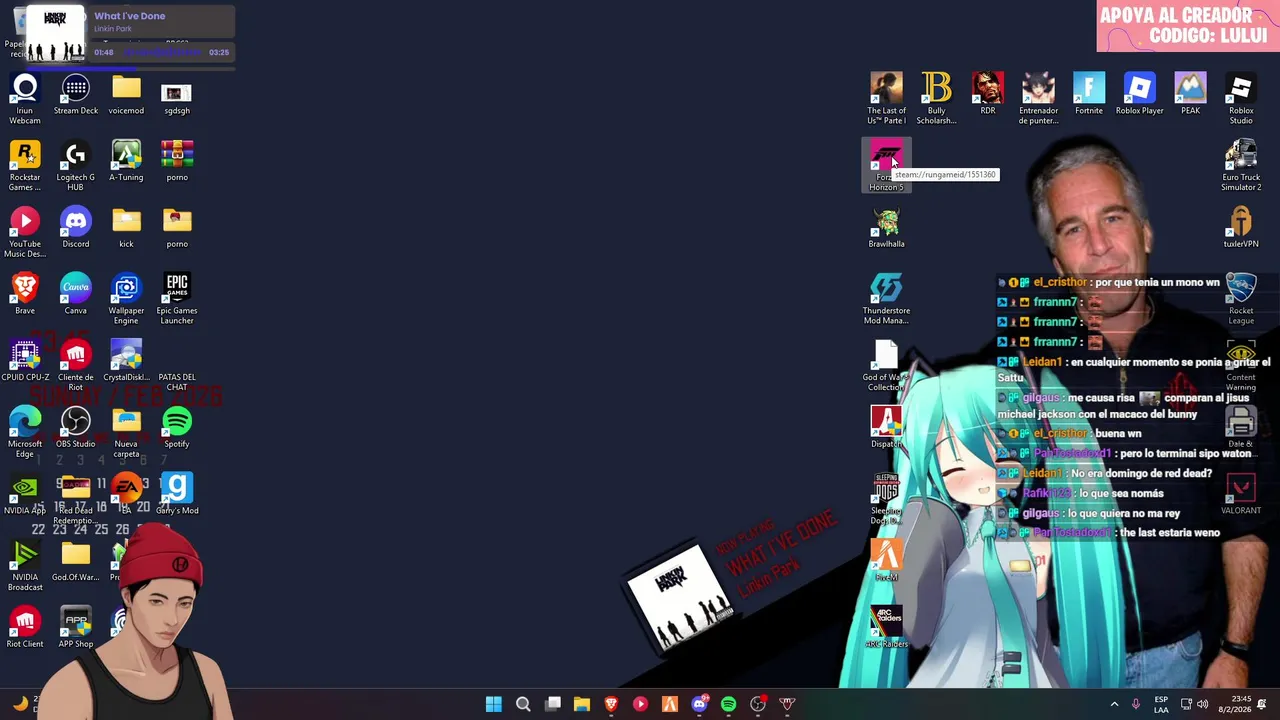Open Entrenador de puntería shortcut
This screenshot has height=720, width=1280.
[1038, 98]
